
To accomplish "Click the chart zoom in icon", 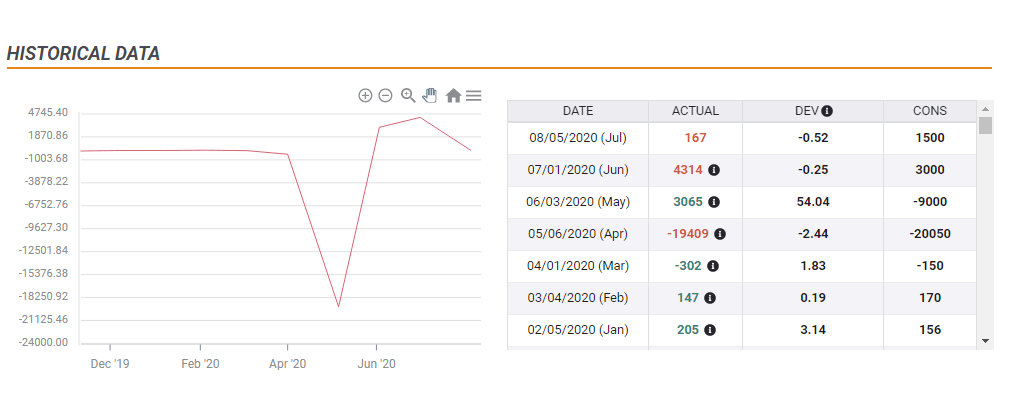I will tap(365, 95).
